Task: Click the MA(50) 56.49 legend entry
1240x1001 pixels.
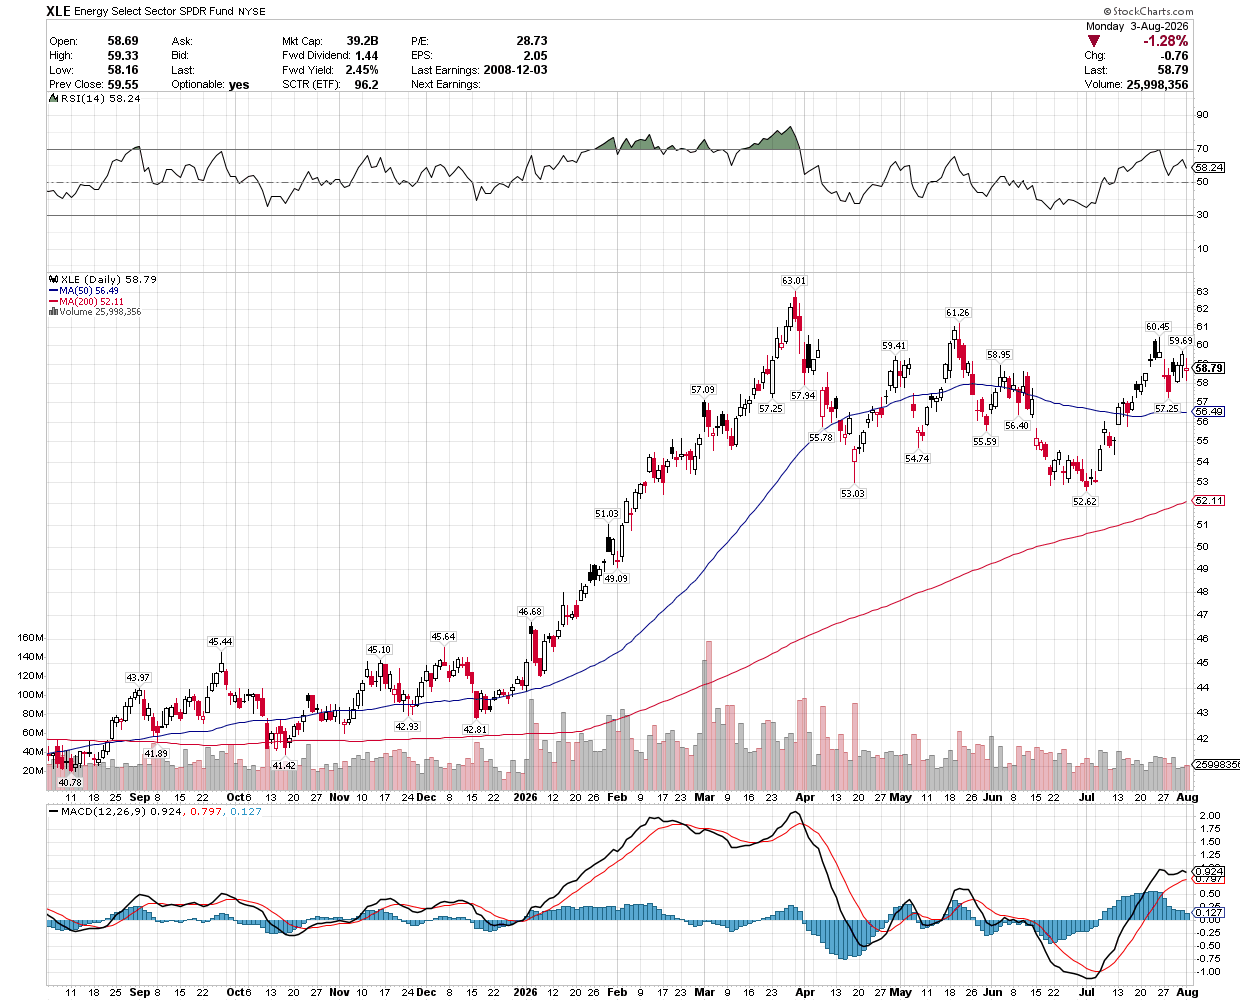Action: (x=84, y=291)
